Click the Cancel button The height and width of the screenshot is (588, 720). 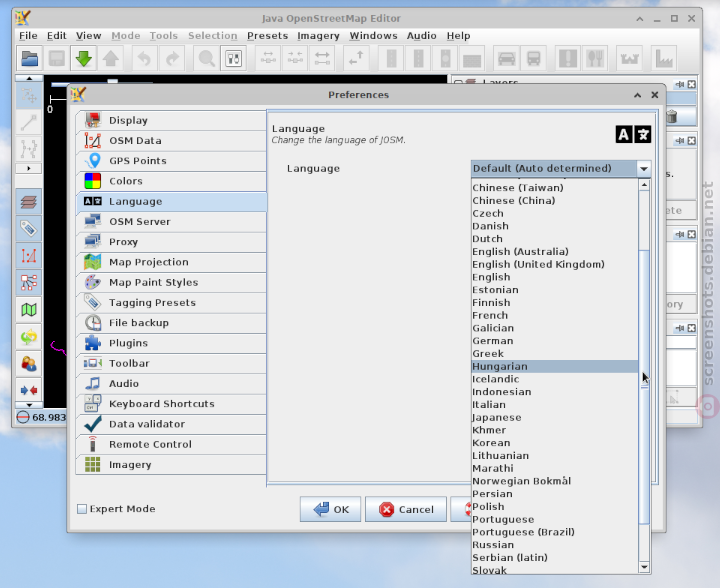(x=406, y=509)
